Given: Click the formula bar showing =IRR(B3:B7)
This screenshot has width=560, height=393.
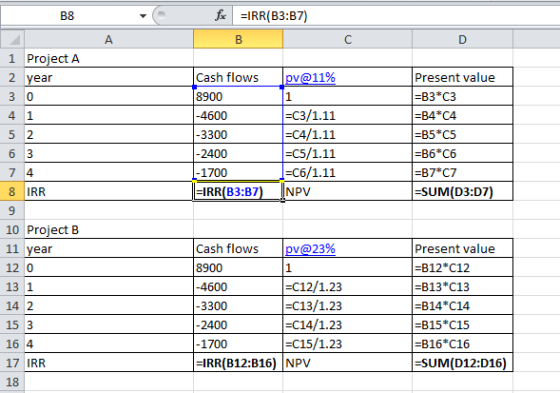Looking at the screenshot, I should (396, 16).
